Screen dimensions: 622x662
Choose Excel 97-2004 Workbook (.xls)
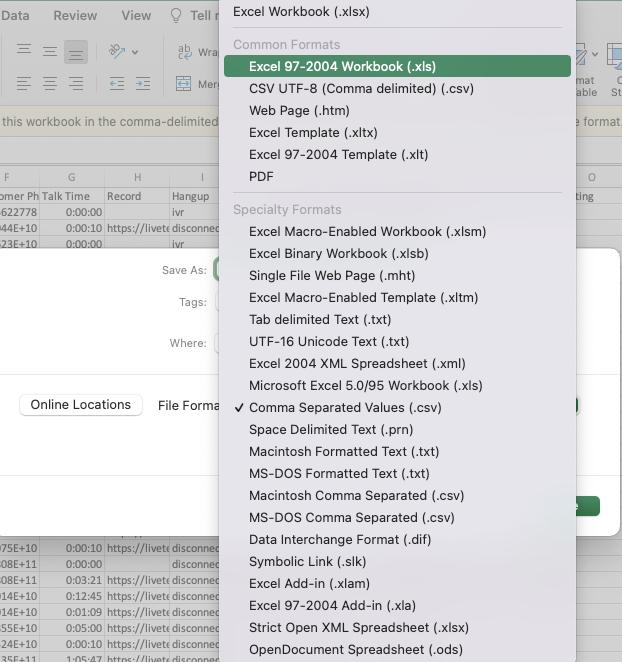[397, 66]
